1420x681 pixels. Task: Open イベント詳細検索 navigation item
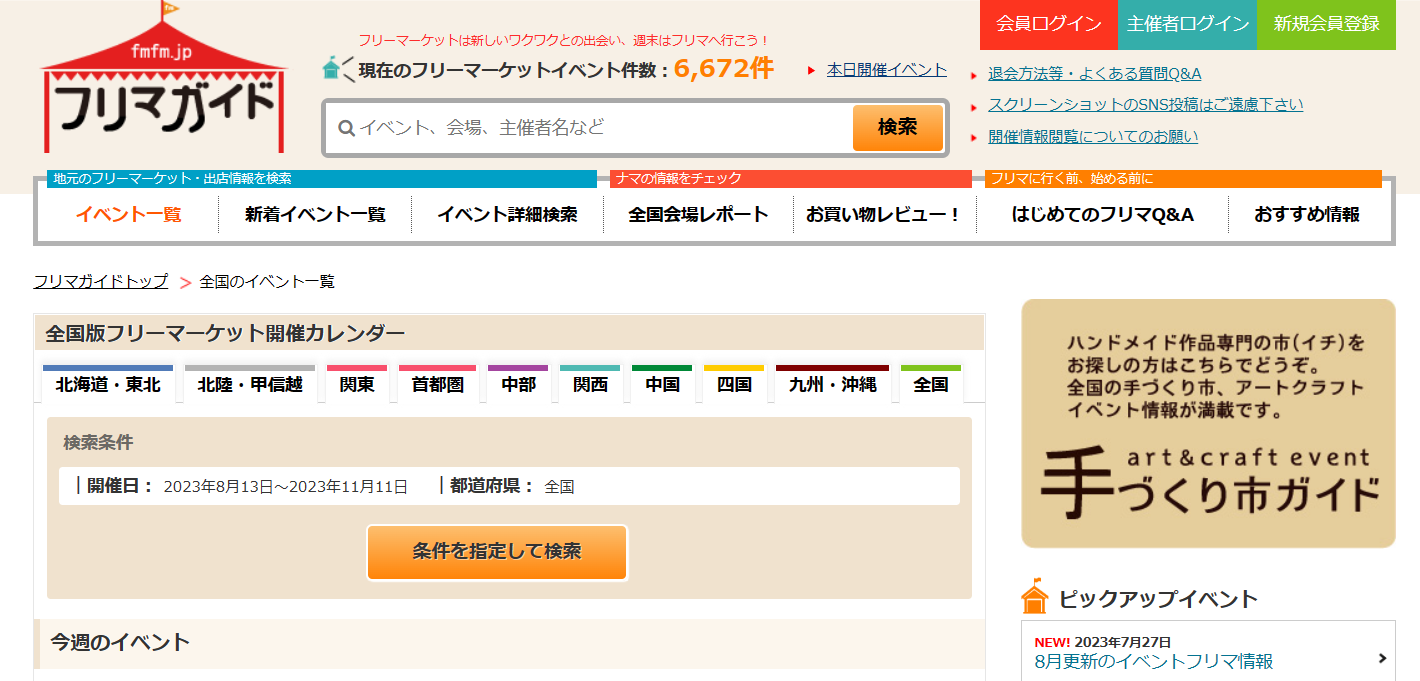click(x=507, y=214)
